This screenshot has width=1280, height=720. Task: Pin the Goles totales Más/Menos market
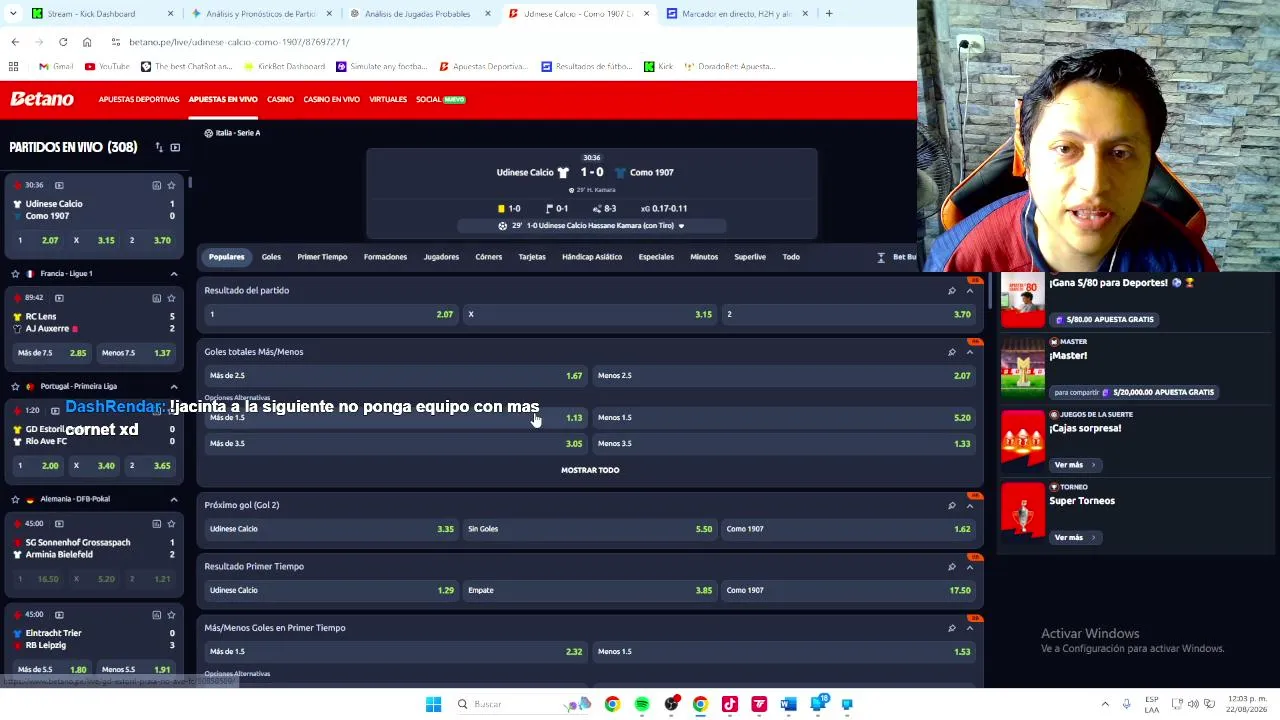pyautogui.click(x=951, y=352)
